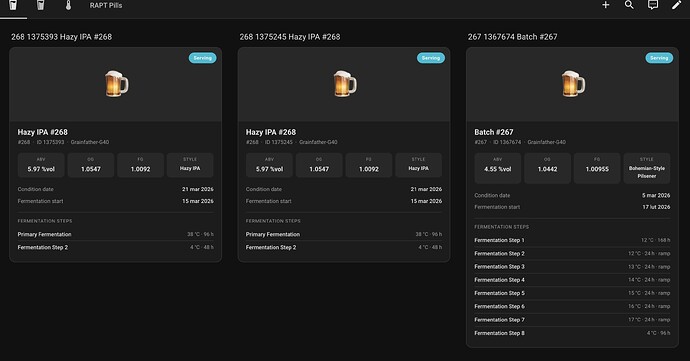Switch to the thermometer tab
The image size is (690, 361).
click(x=68, y=5)
